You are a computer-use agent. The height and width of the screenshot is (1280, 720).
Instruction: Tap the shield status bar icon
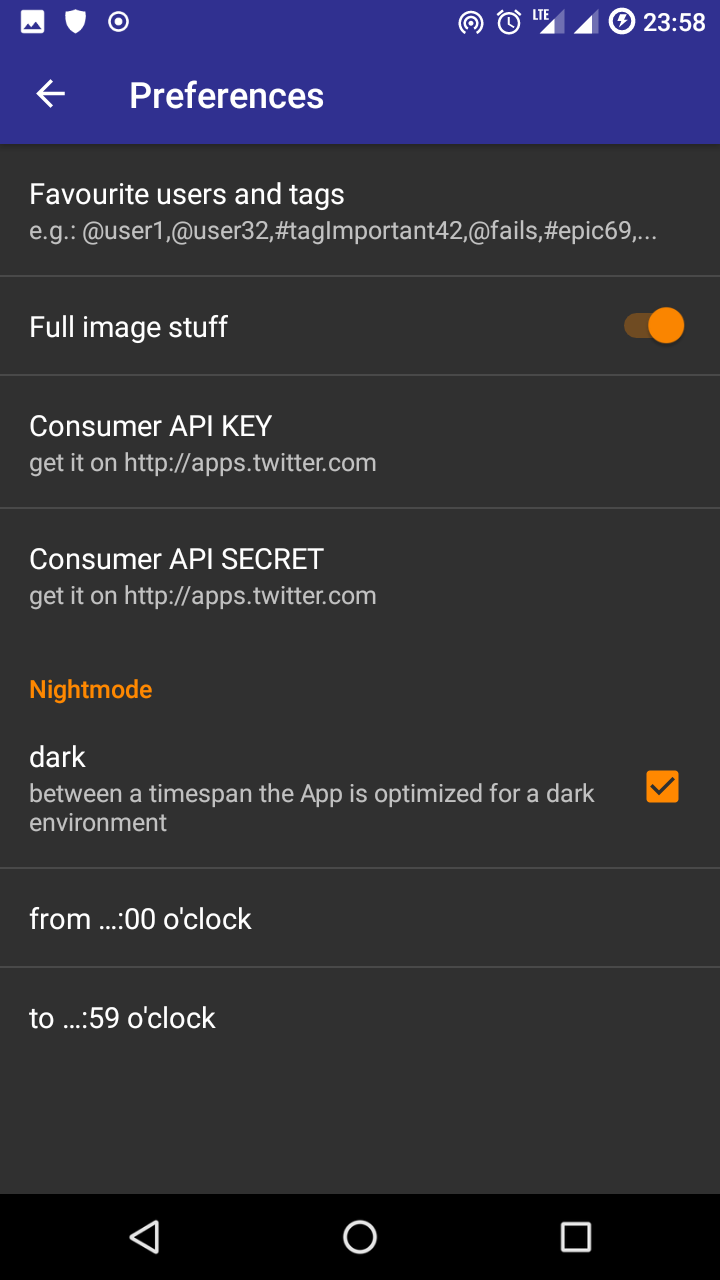[x=75, y=21]
